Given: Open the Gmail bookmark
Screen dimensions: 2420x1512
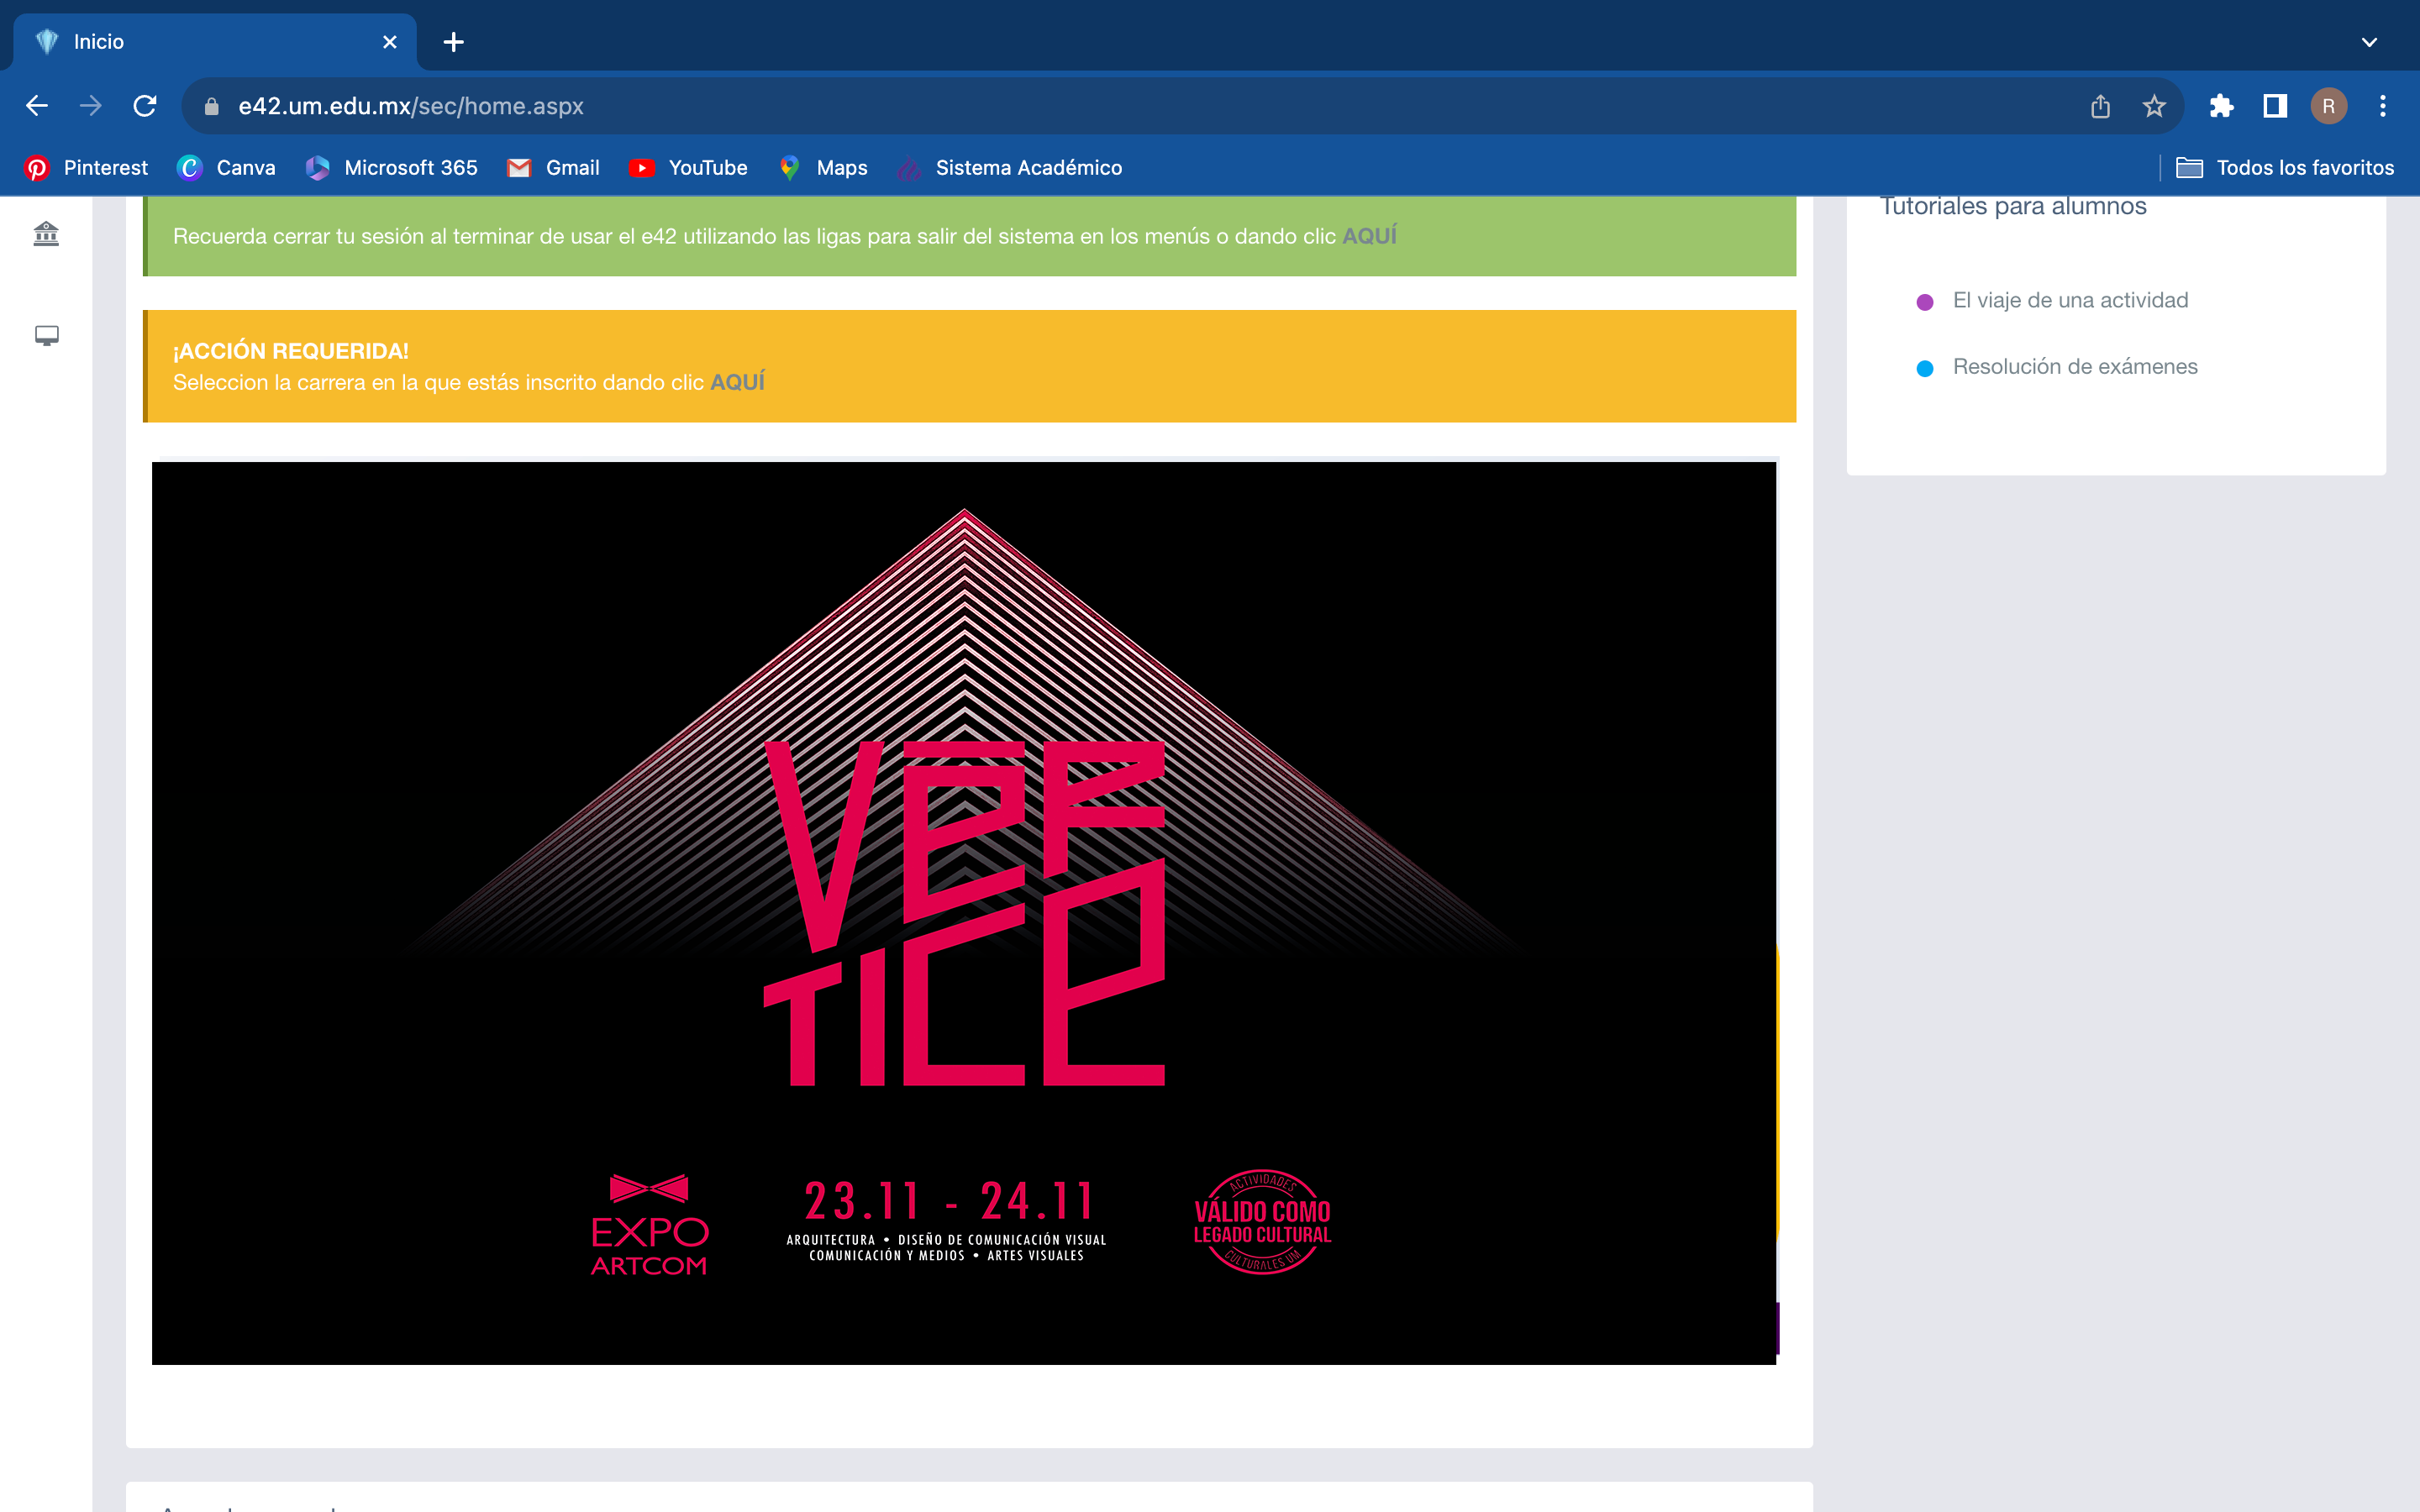Looking at the screenshot, I should point(553,168).
